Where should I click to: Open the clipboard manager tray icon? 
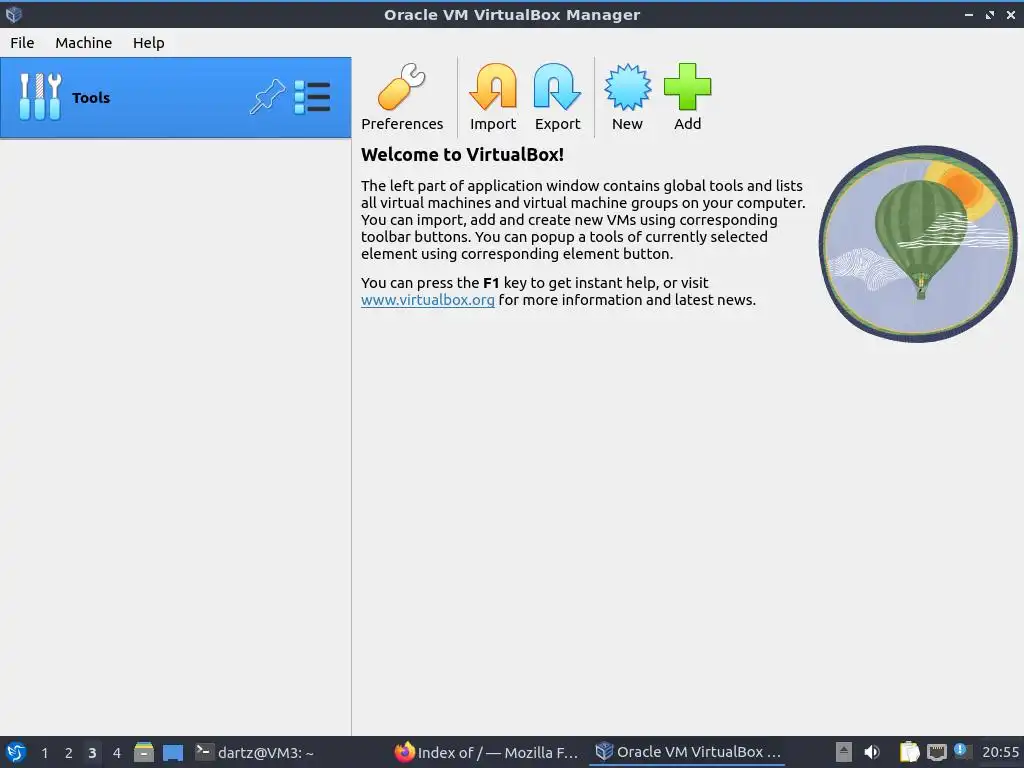[x=909, y=752]
